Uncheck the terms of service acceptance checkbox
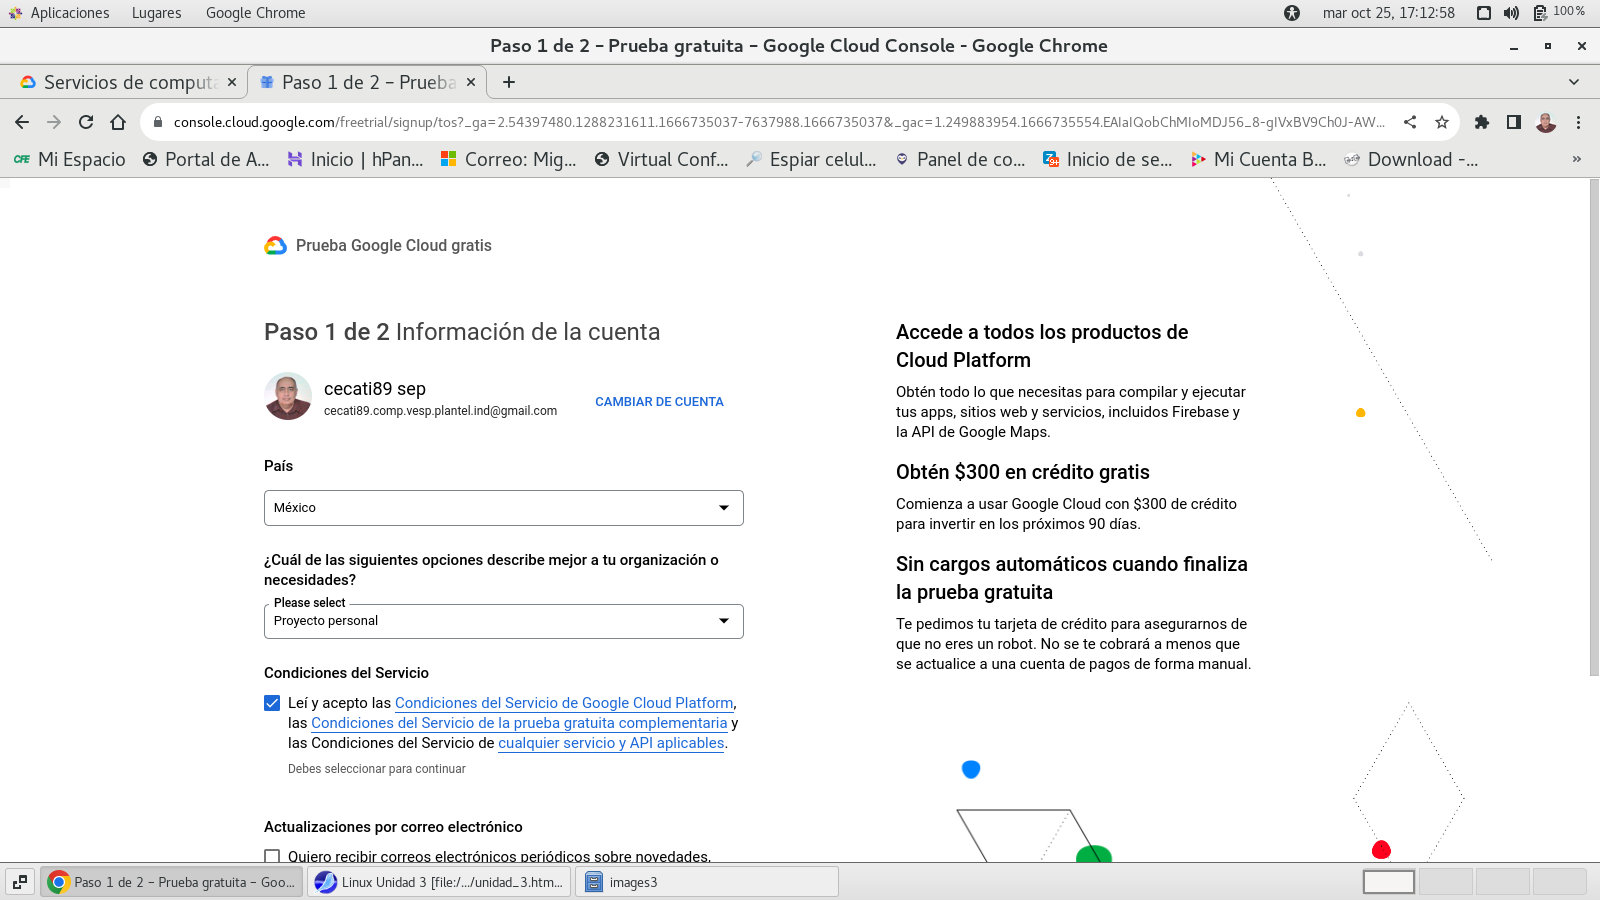 (272, 703)
